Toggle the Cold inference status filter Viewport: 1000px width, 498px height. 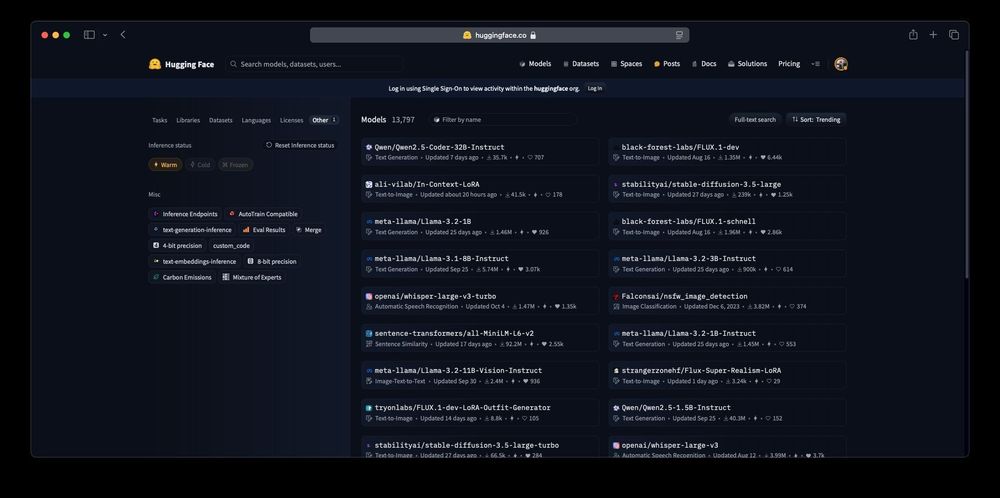(x=200, y=165)
